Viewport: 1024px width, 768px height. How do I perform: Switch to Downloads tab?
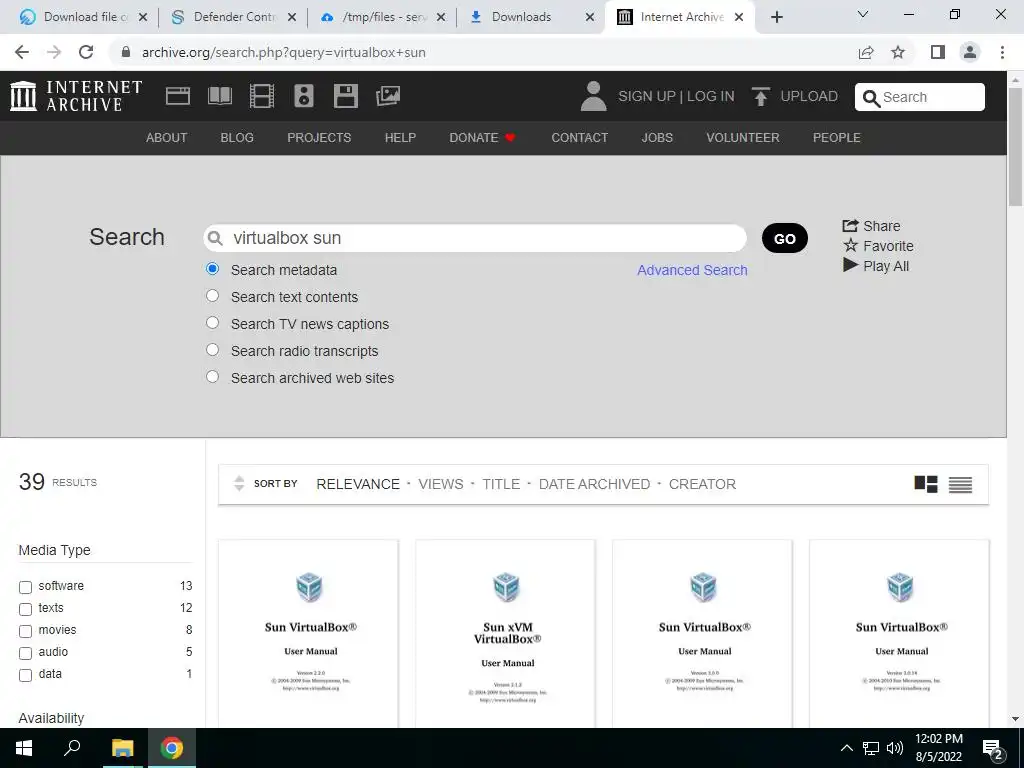pos(531,17)
